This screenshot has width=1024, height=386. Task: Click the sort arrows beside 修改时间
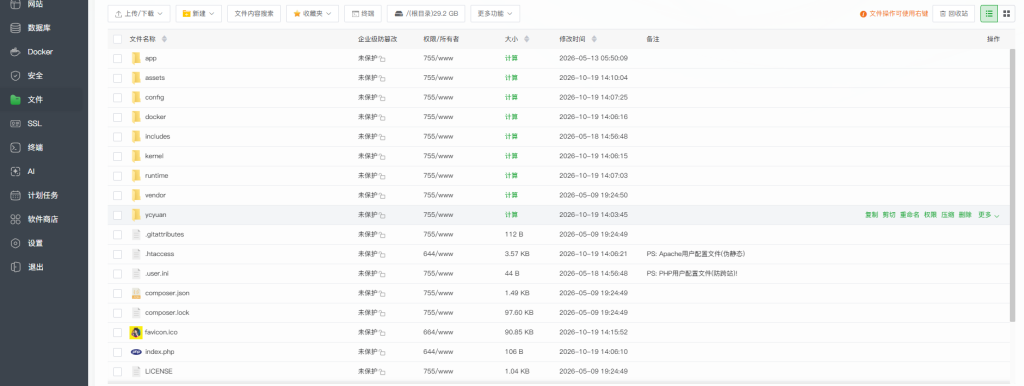594,39
